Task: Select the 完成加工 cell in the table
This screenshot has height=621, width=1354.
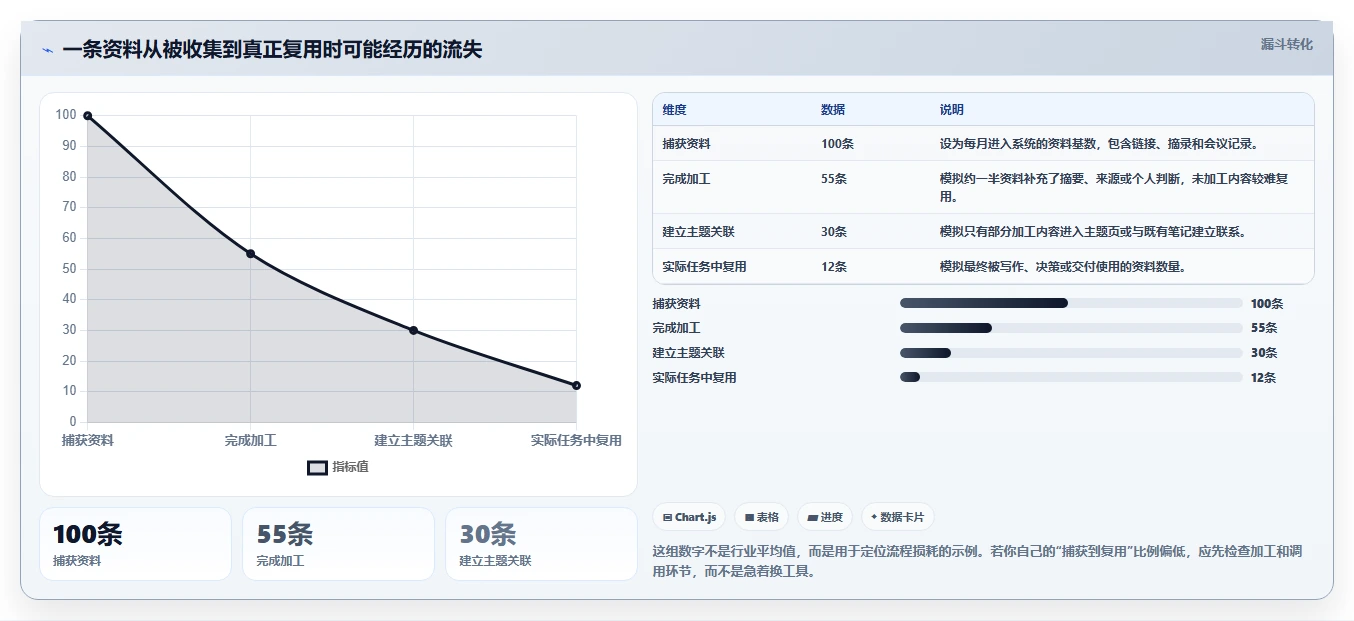Action: tap(686, 179)
